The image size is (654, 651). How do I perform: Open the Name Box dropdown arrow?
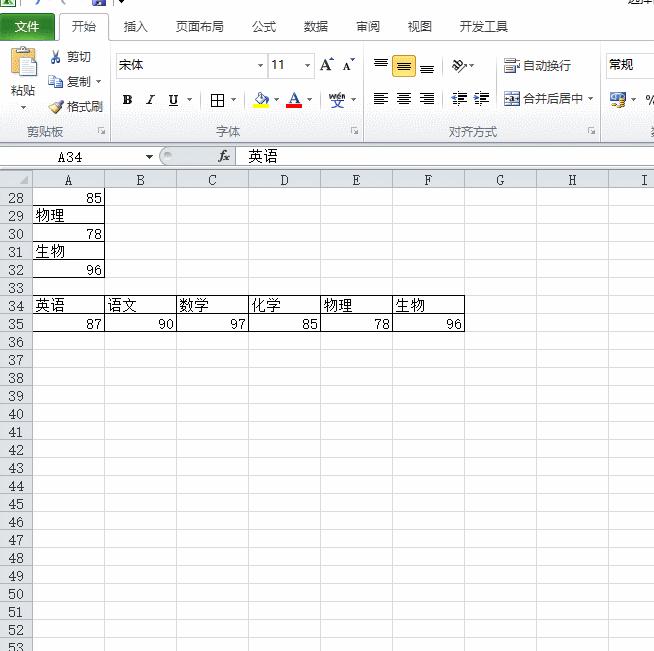(149, 157)
